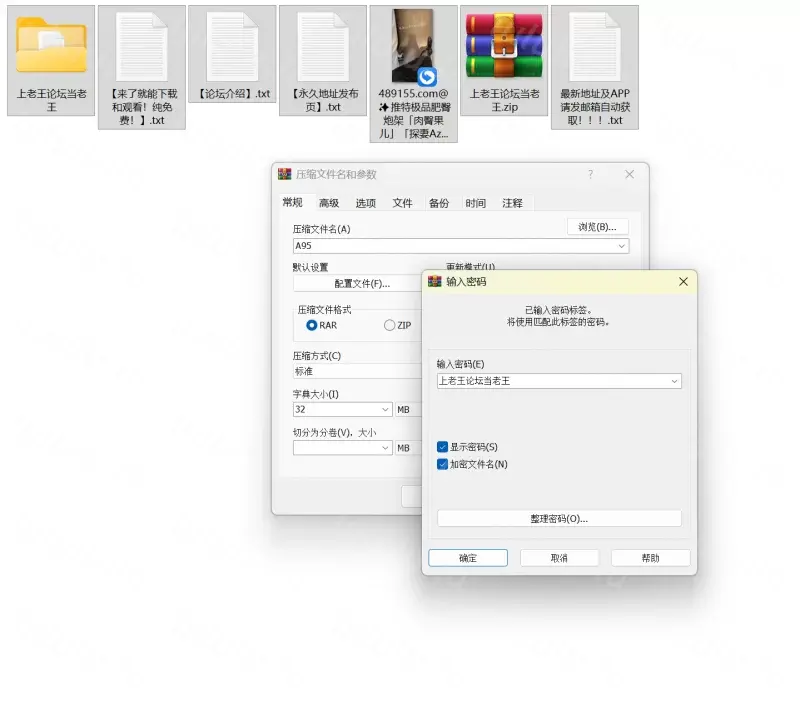
Task: Open the MB unit box beside dictionary size
Action: [x=408, y=410]
